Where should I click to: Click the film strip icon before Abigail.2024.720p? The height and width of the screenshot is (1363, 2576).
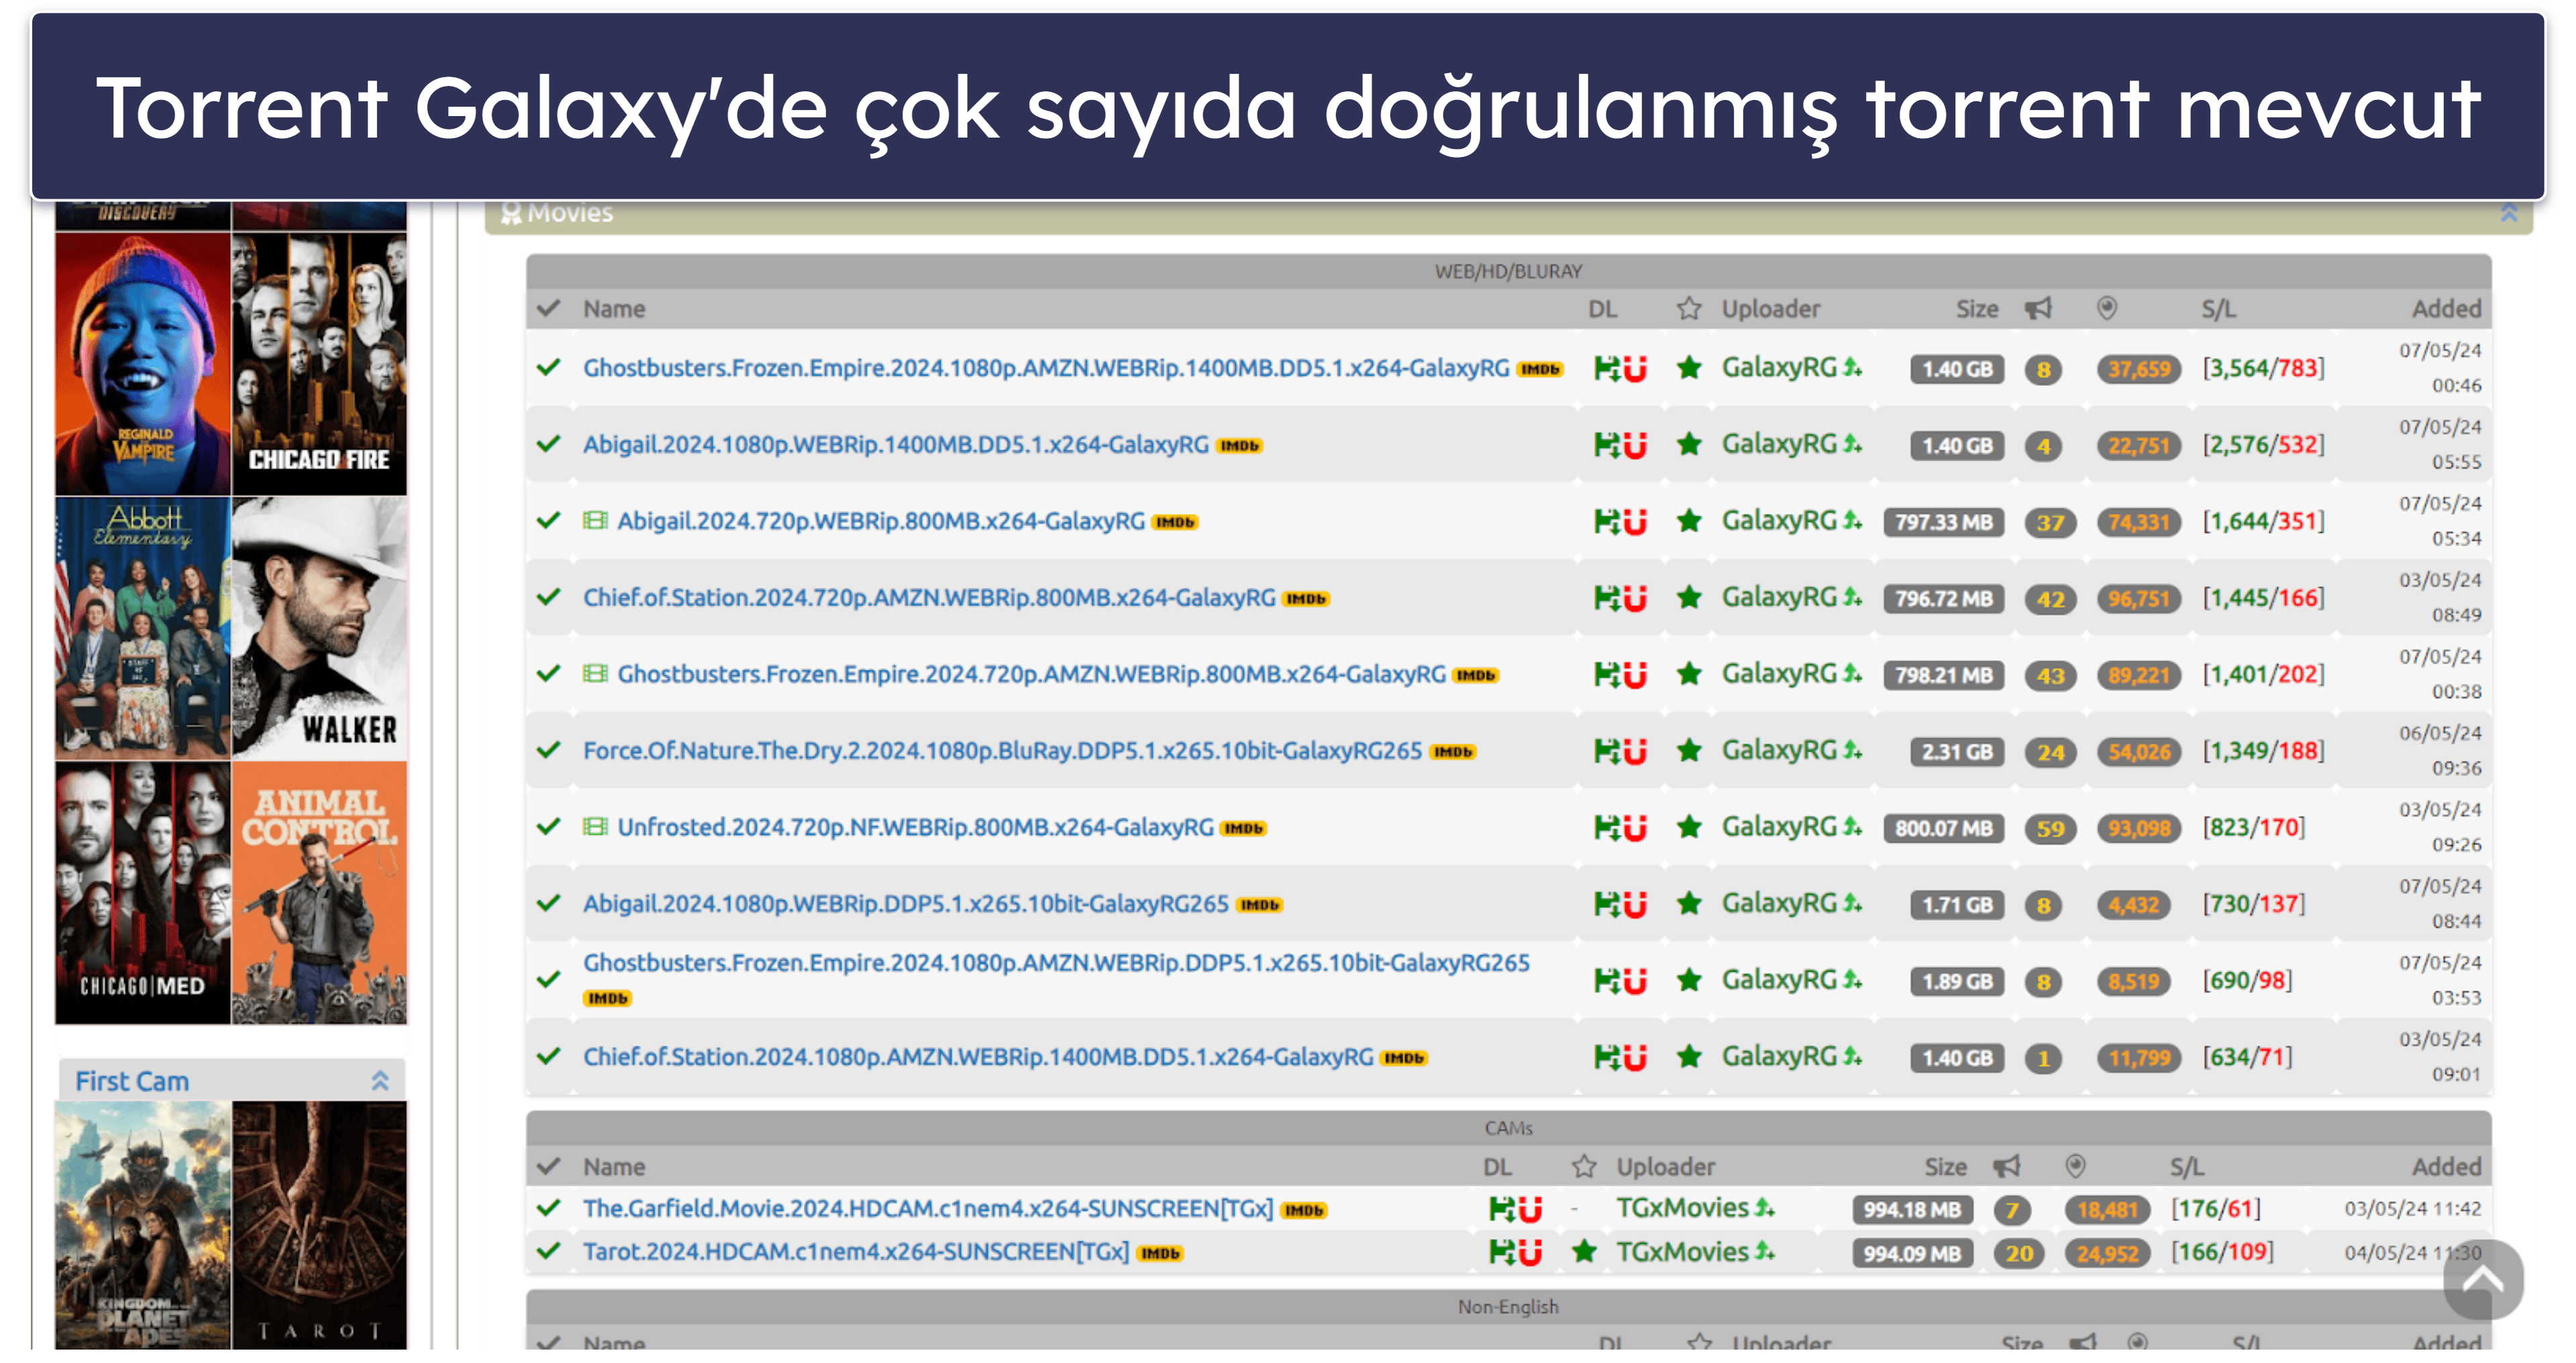595,521
